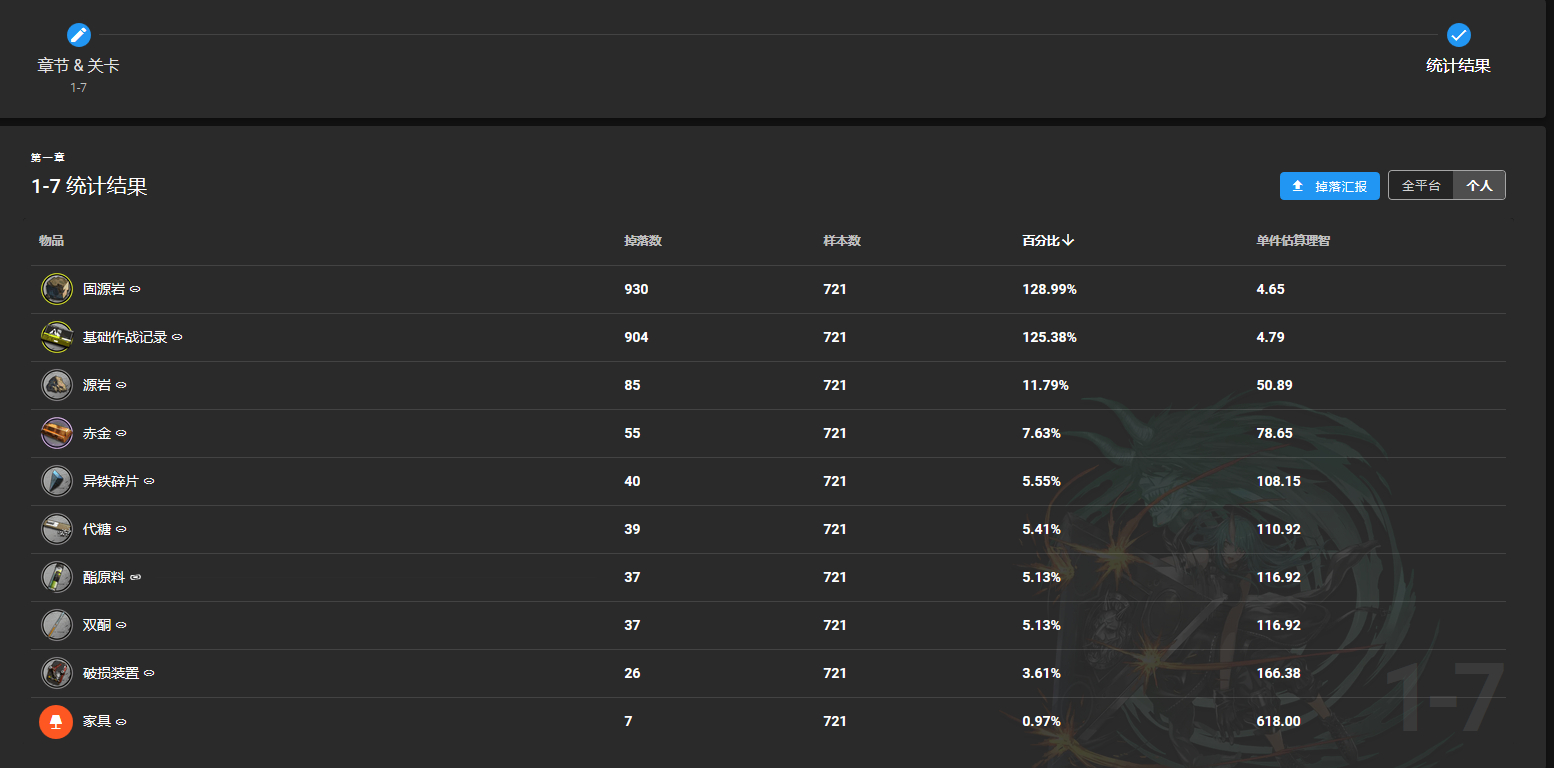1554x768 pixels.
Task: Select the 统计结果 step
Action: click(x=1458, y=65)
